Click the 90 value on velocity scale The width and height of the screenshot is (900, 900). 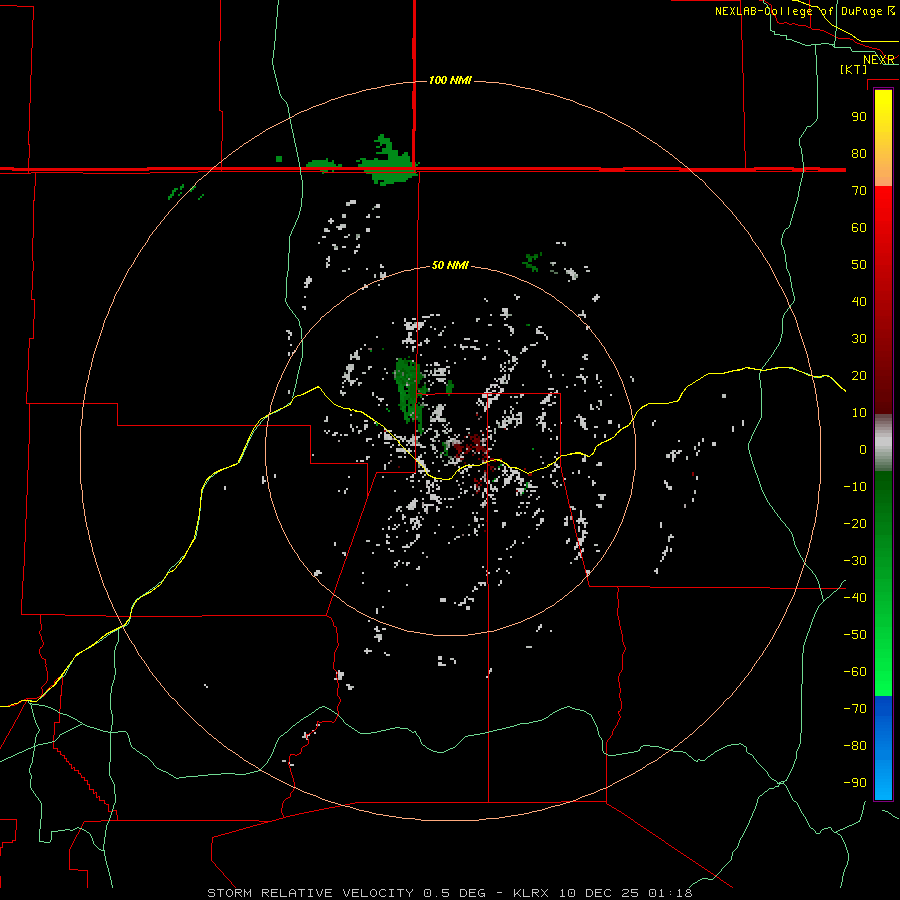[x=859, y=117]
